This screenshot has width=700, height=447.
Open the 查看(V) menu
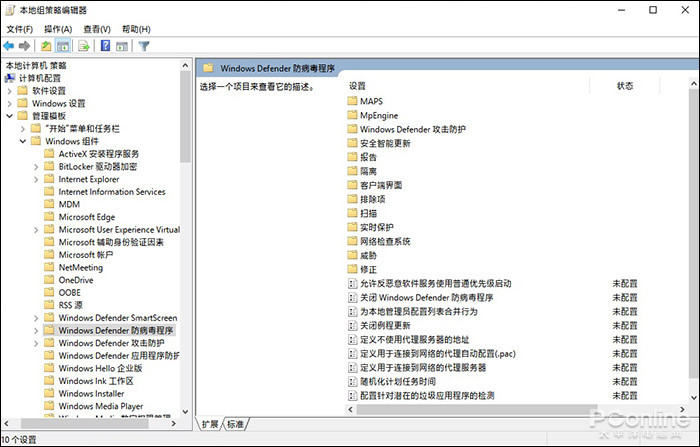click(x=97, y=29)
